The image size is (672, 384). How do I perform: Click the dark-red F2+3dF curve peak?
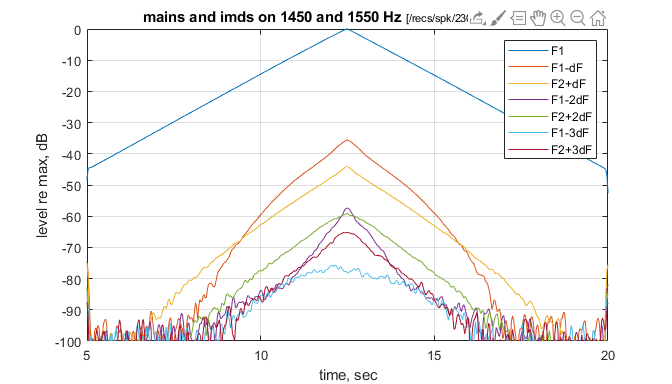pos(347,233)
